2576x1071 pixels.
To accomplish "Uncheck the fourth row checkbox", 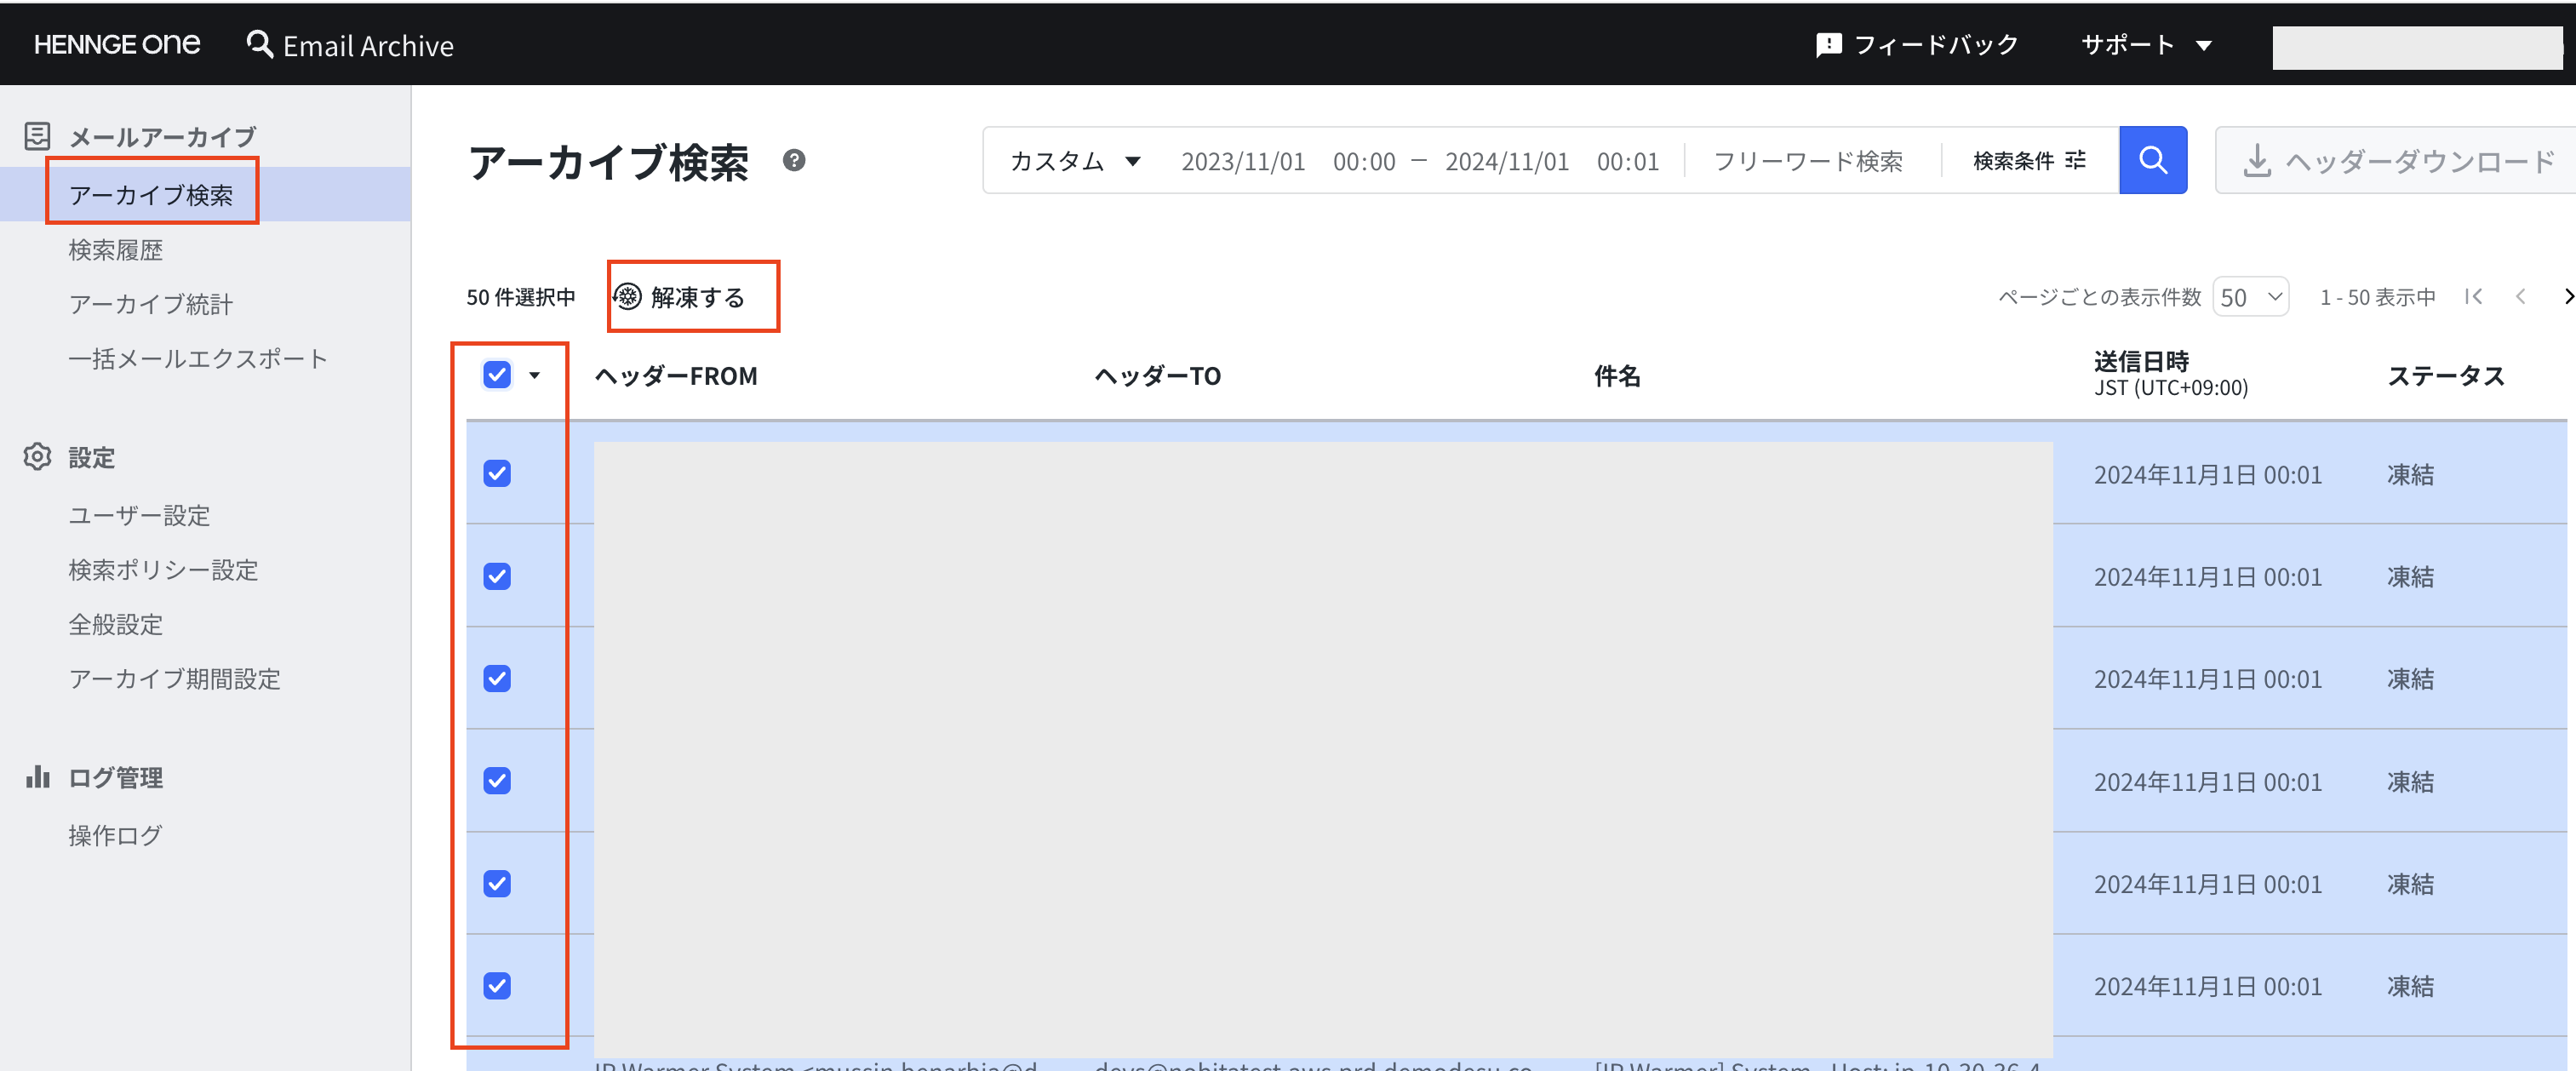I will [x=497, y=780].
